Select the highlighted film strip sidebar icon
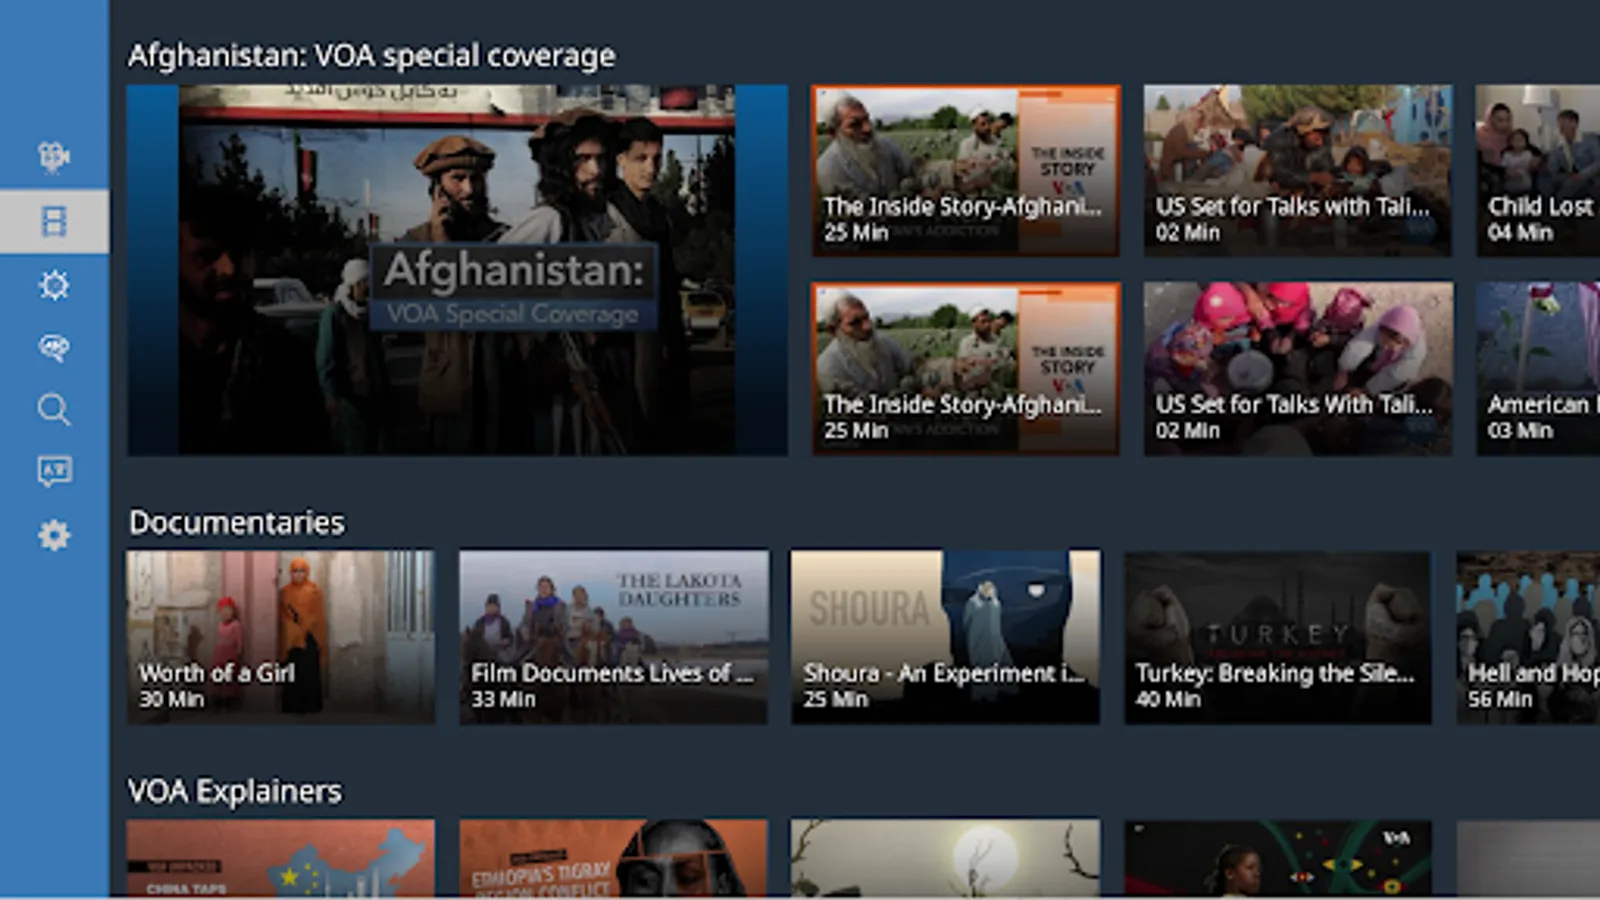Image resolution: width=1600 pixels, height=900 pixels. (x=54, y=221)
